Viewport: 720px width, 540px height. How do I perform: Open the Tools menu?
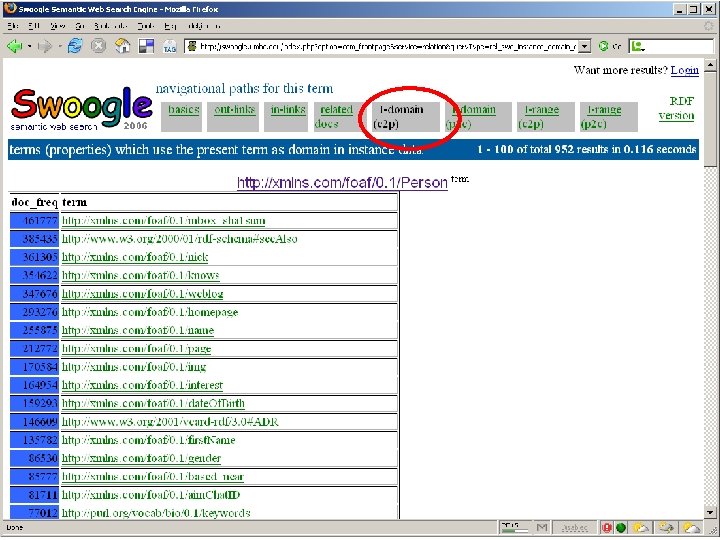(x=146, y=26)
